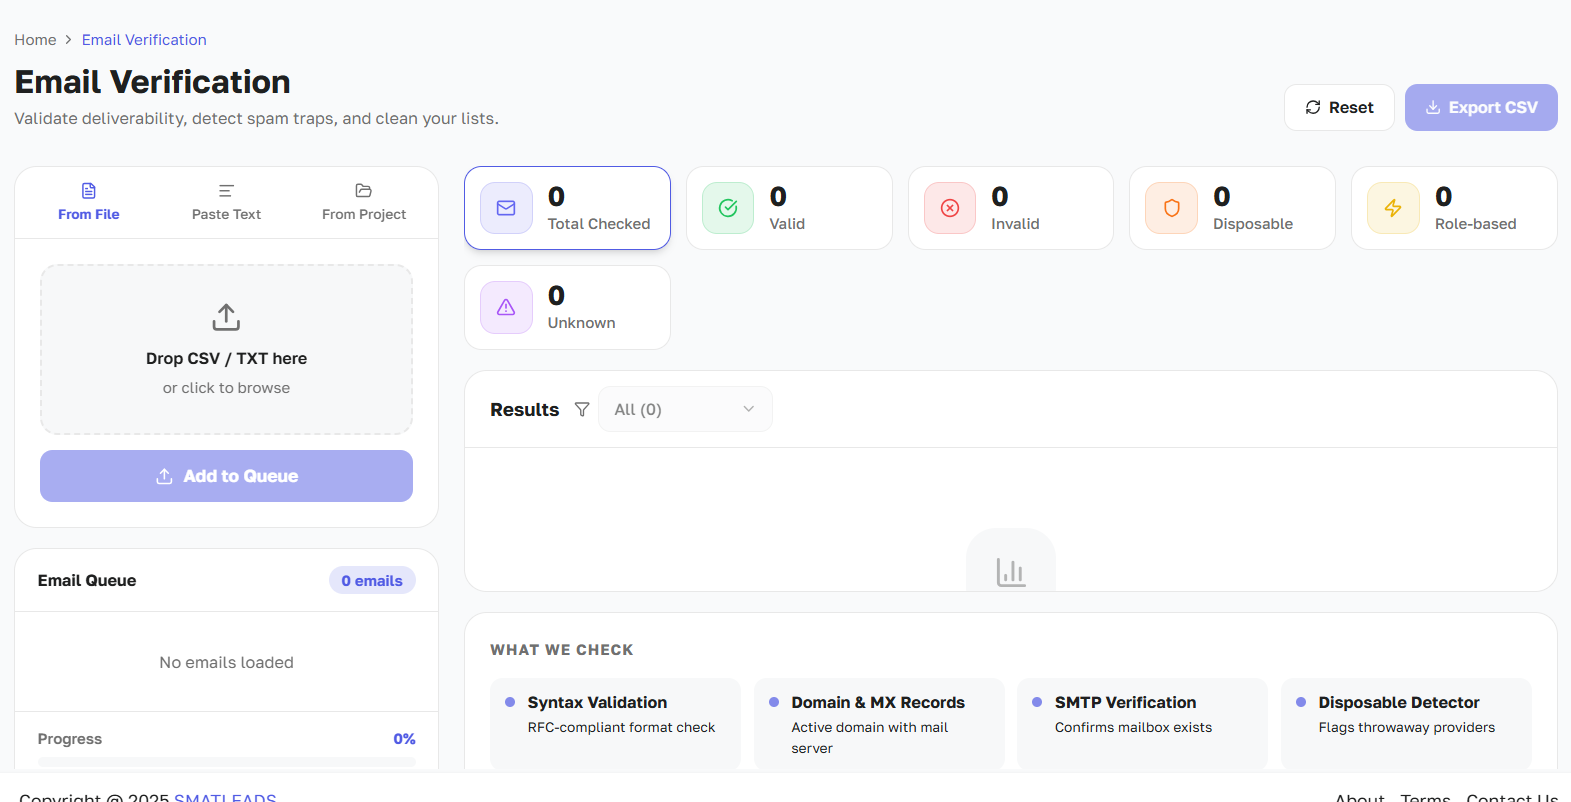Open the From Project tab

tap(364, 202)
